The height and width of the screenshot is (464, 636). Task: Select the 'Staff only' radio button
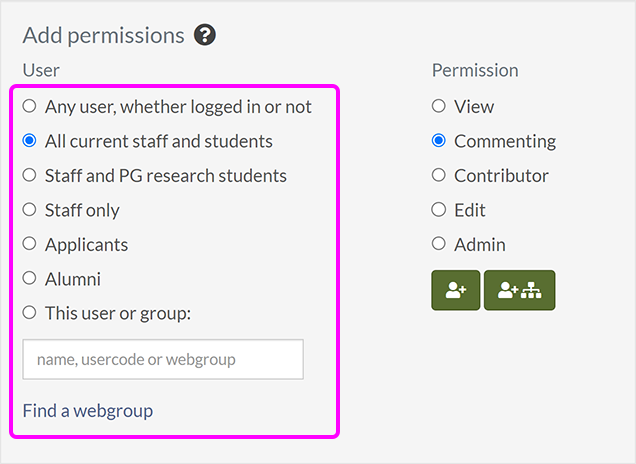(x=30, y=210)
